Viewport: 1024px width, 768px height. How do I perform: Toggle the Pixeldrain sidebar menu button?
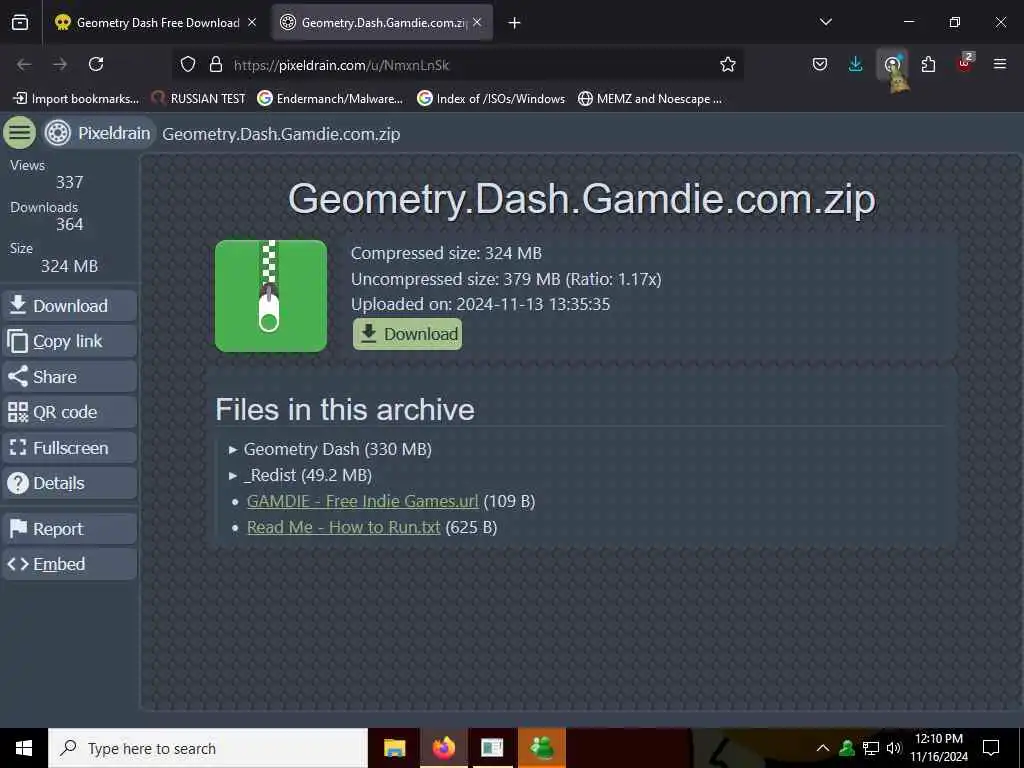pos(20,133)
